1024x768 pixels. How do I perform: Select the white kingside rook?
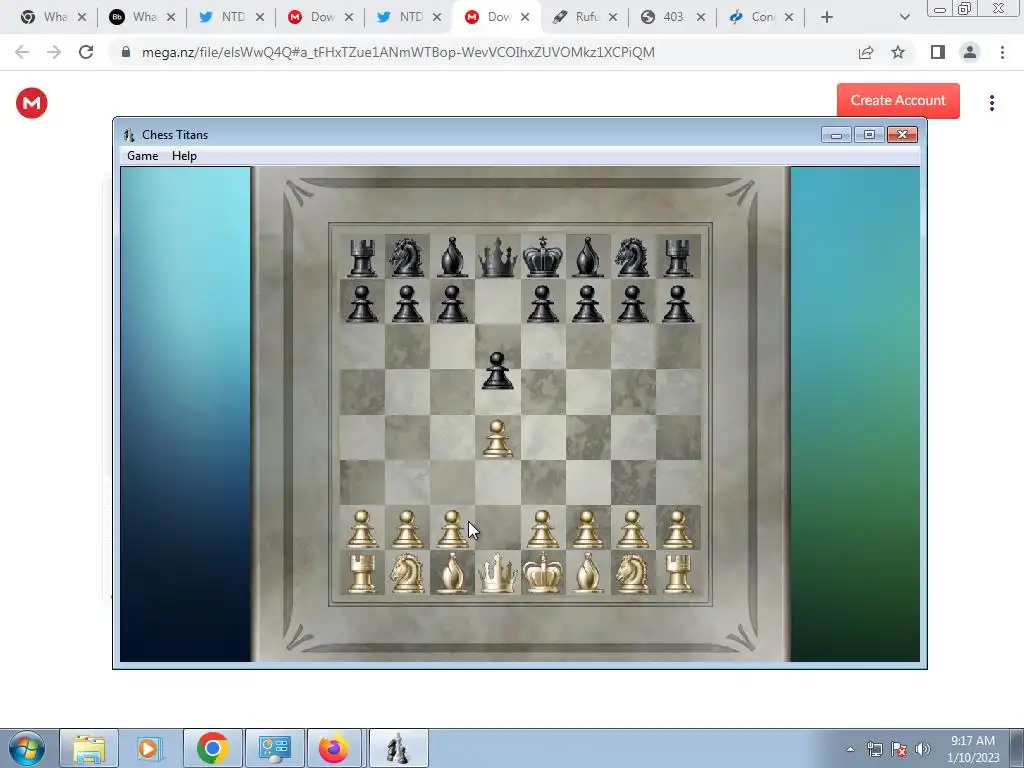tap(678, 573)
